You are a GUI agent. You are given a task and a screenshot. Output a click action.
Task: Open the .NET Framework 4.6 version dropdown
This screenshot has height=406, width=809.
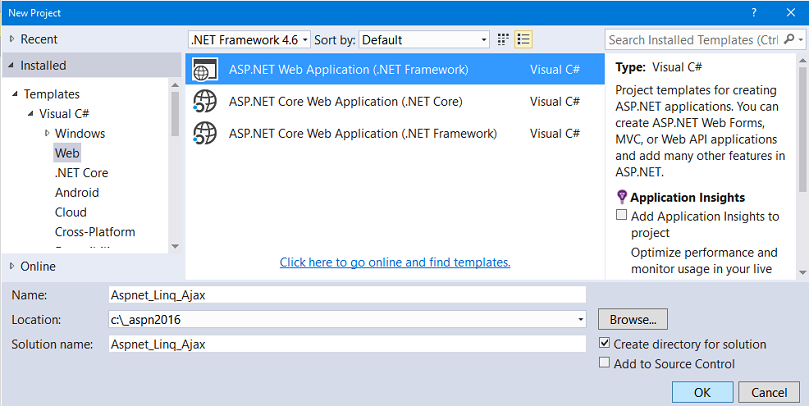(x=250, y=40)
